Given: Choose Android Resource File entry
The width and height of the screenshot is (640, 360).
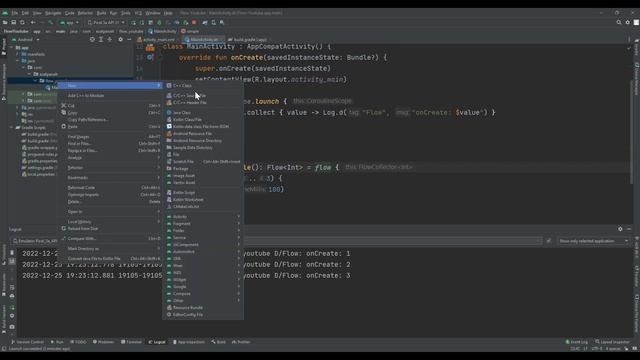Looking at the screenshot, I should click(x=203, y=133).
